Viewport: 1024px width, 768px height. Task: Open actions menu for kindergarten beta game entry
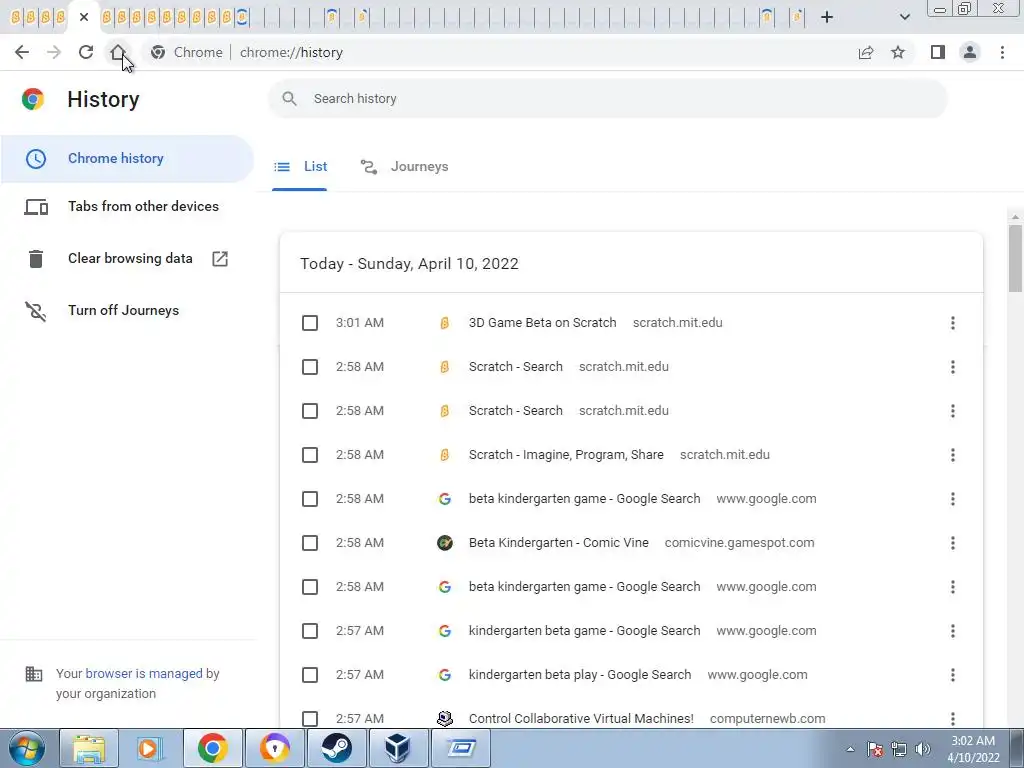coord(953,631)
